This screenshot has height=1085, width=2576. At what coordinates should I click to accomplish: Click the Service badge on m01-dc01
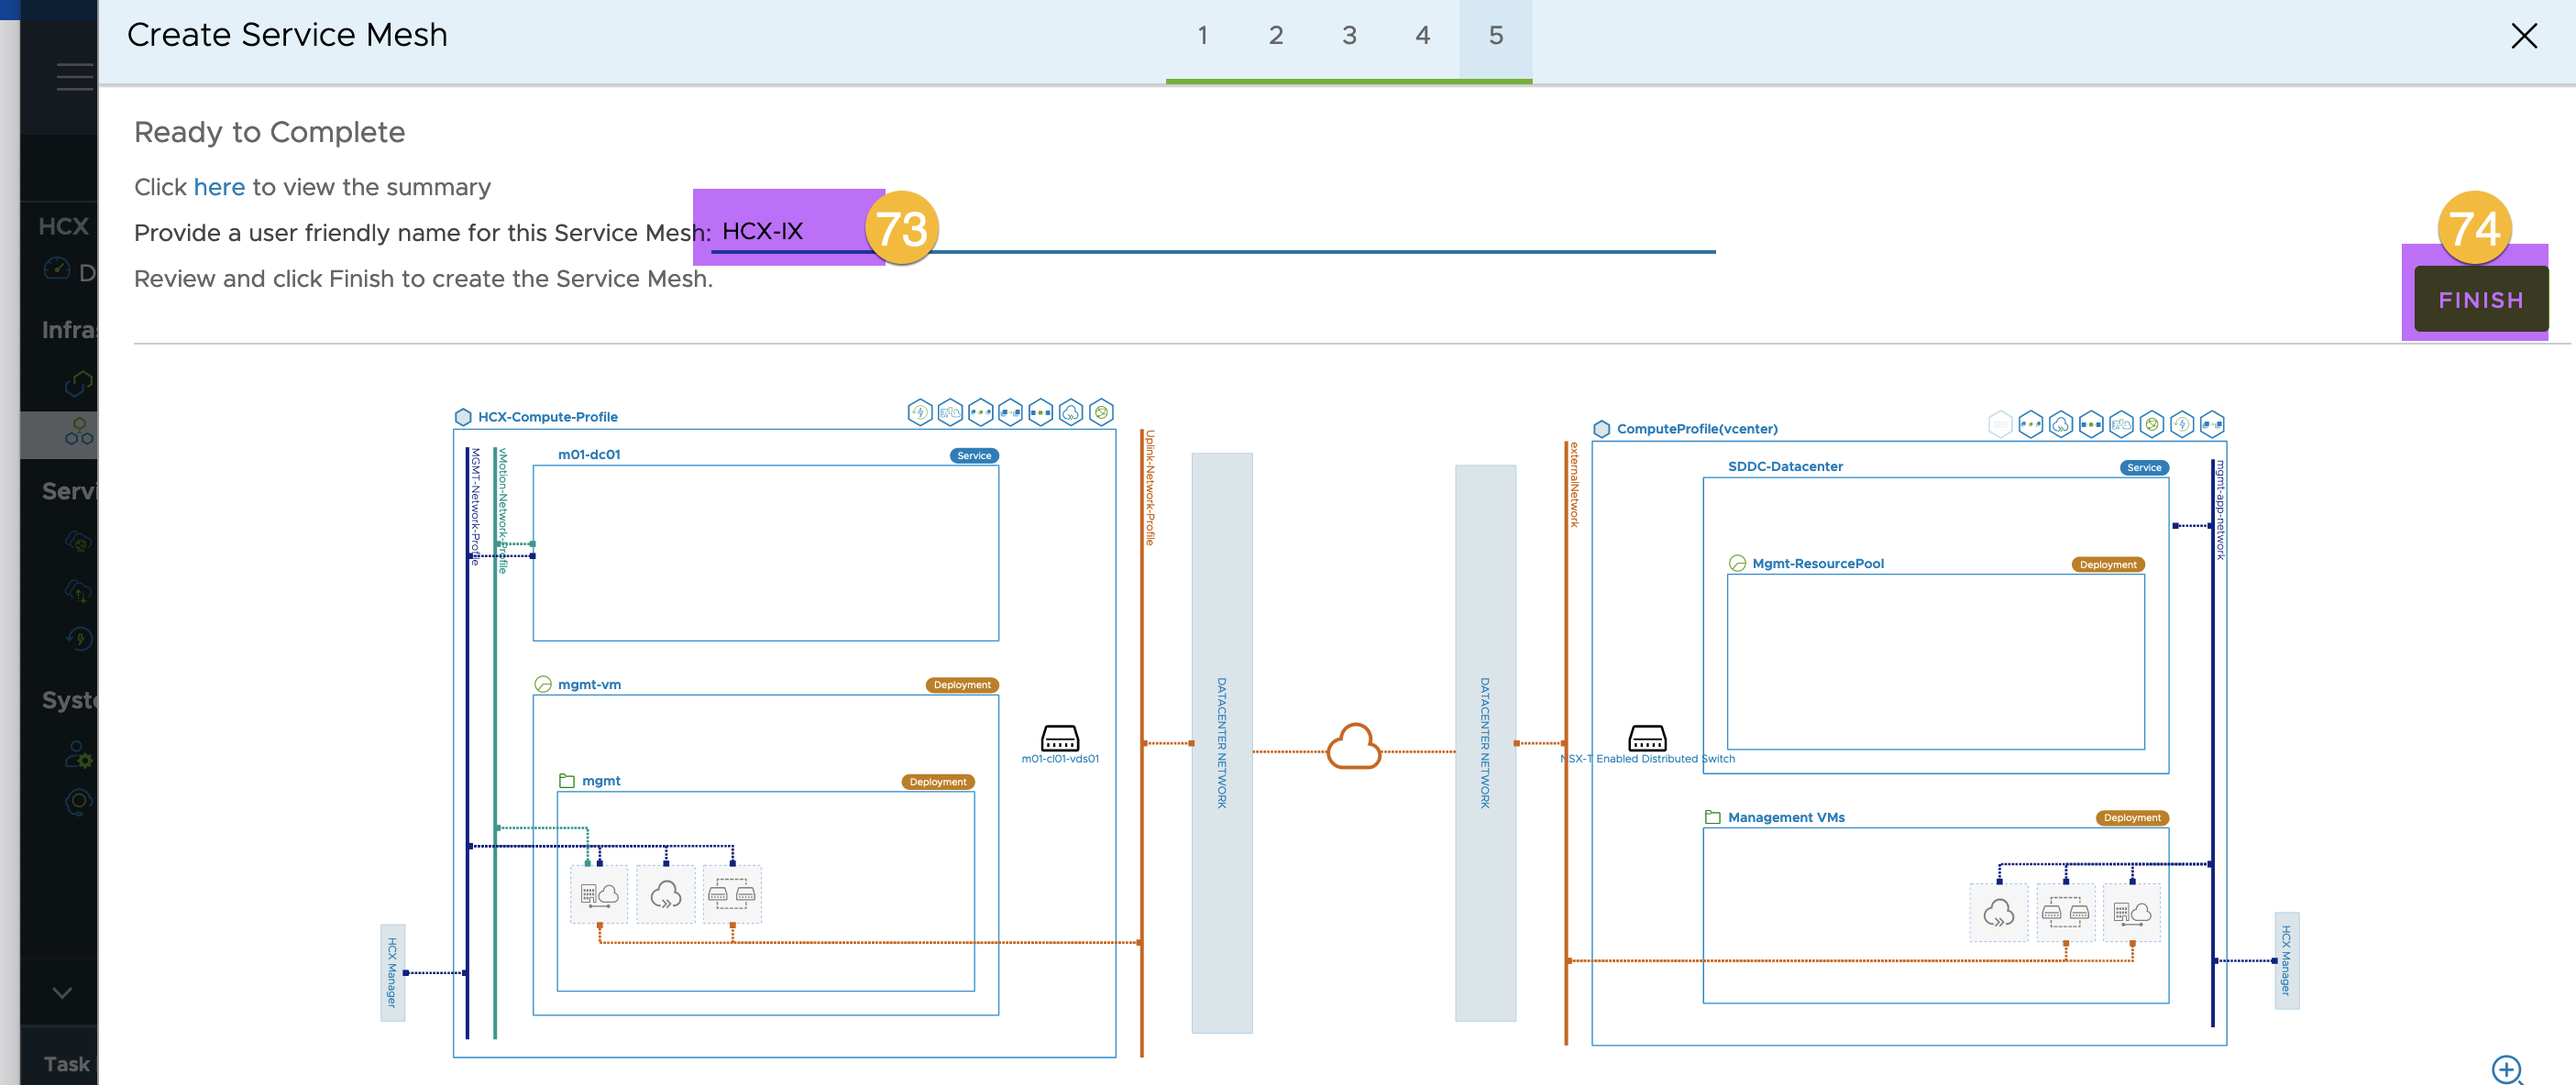click(973, 456)
